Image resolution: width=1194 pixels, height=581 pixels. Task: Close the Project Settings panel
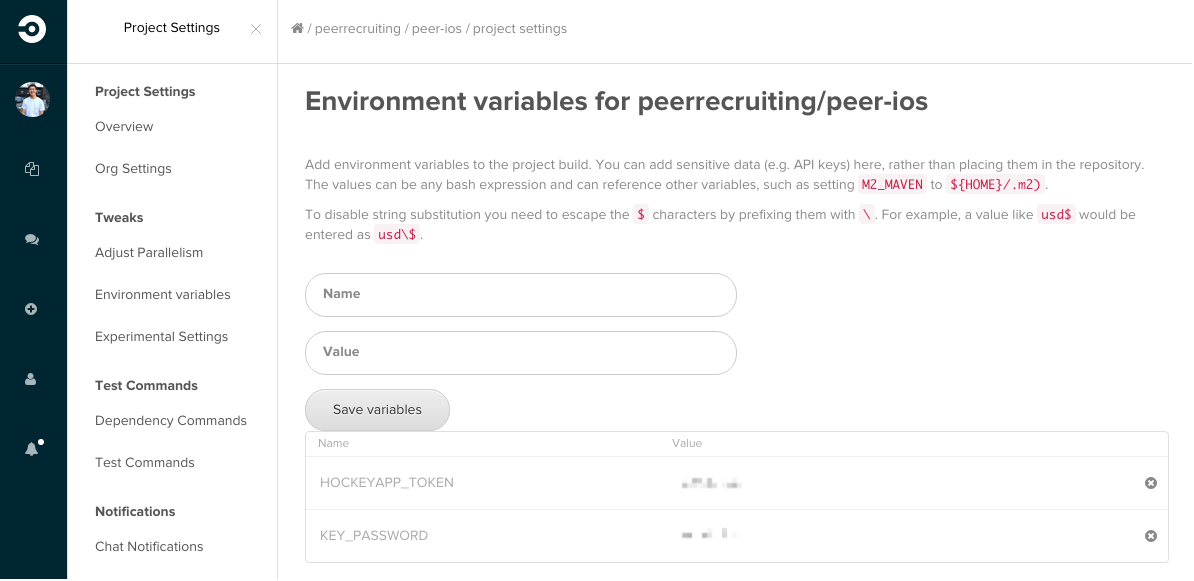coord(256,29)
